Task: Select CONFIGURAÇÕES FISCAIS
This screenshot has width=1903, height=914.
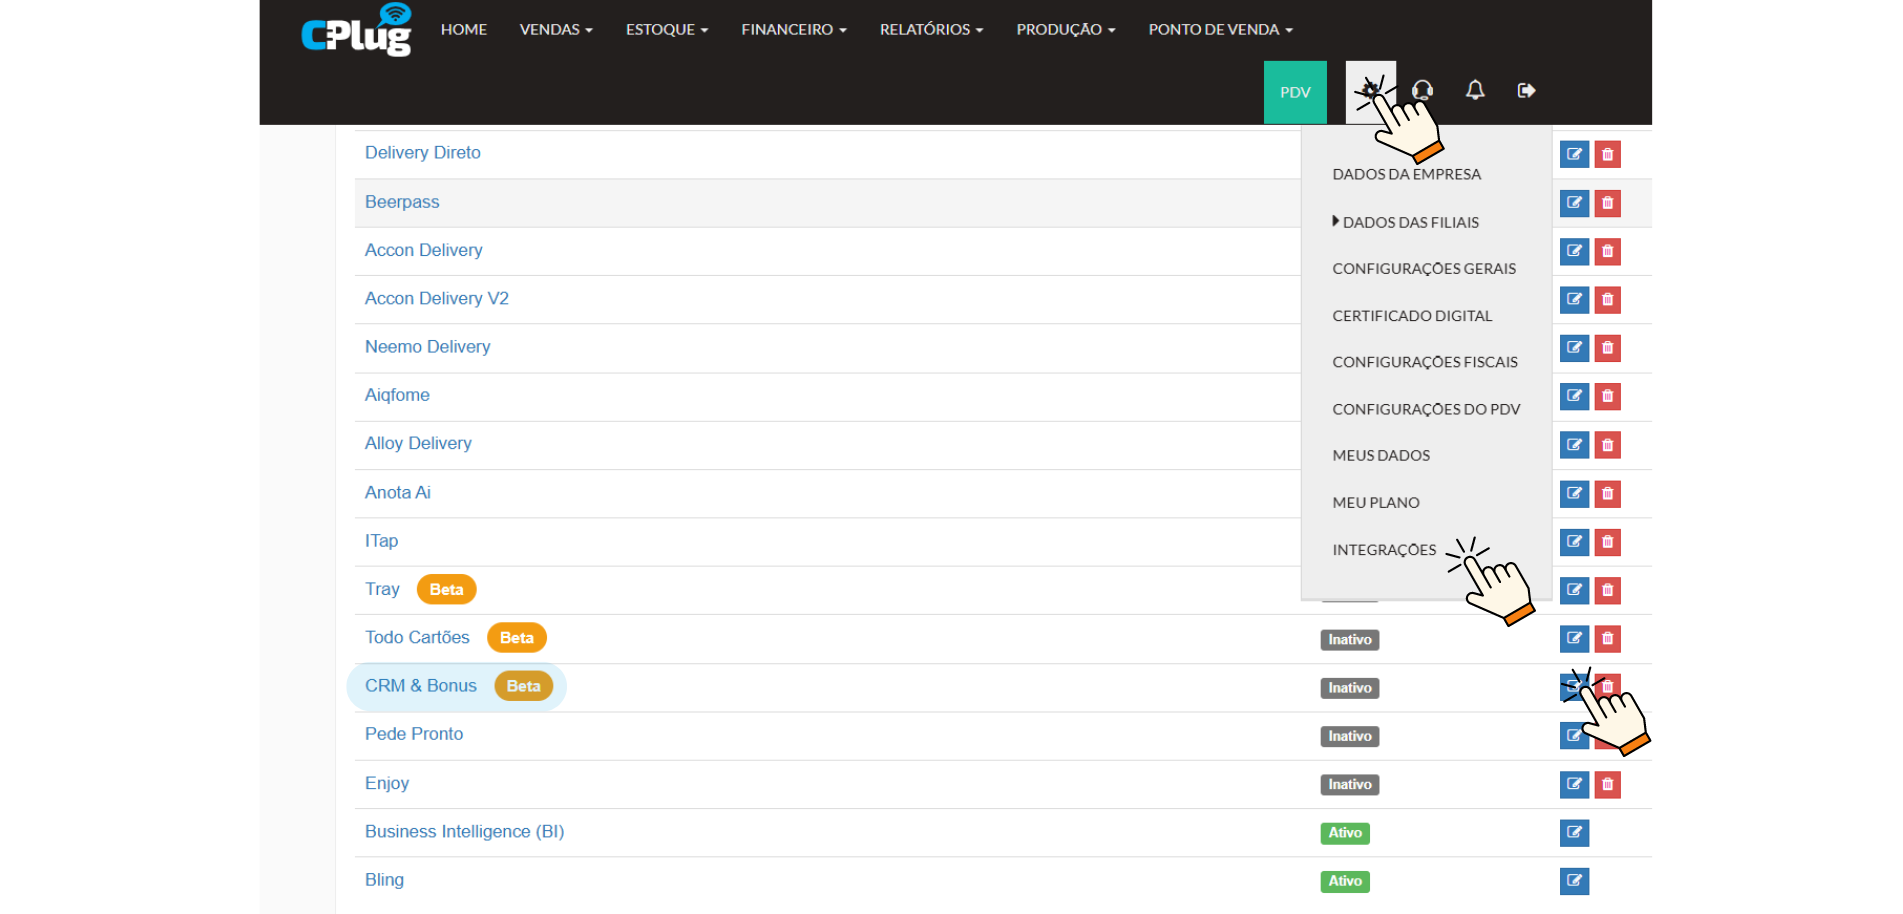Action: 1425,362
